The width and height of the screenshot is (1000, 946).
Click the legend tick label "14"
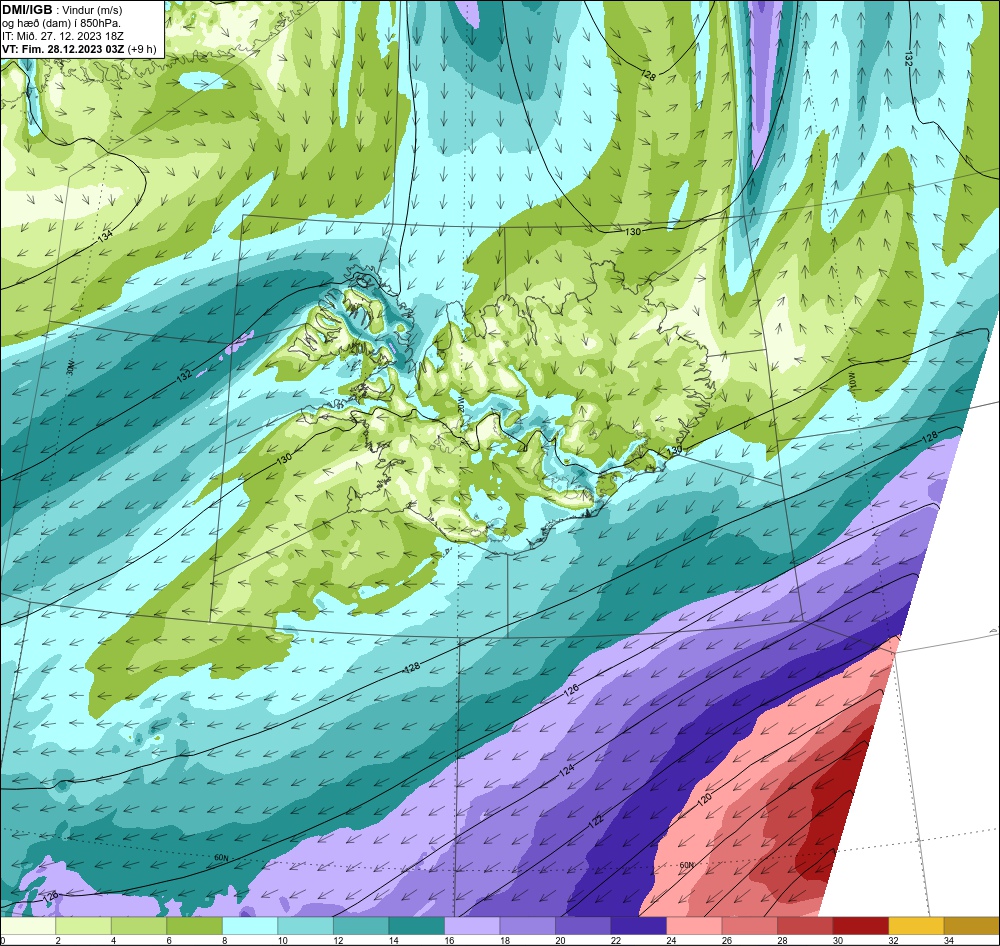click(x=393, y=940)
